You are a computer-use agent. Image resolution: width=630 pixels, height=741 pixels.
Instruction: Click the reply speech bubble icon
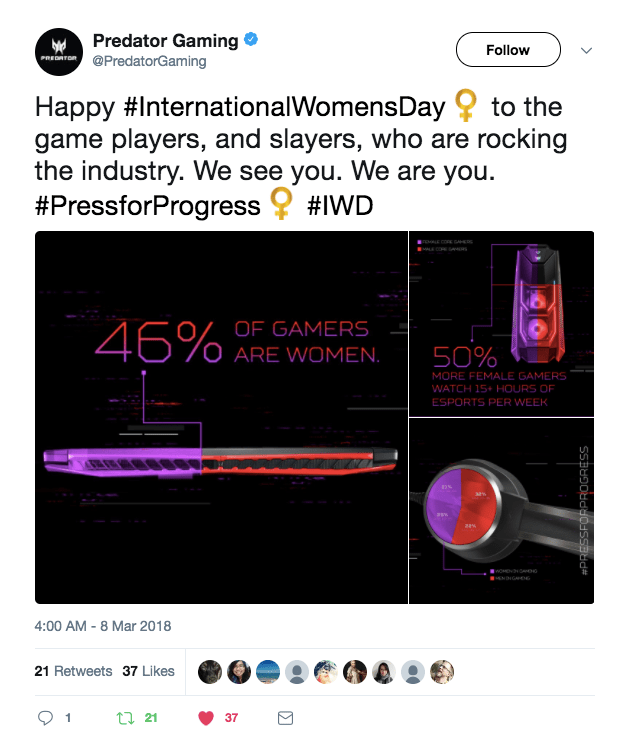click(x=45, y=718)
